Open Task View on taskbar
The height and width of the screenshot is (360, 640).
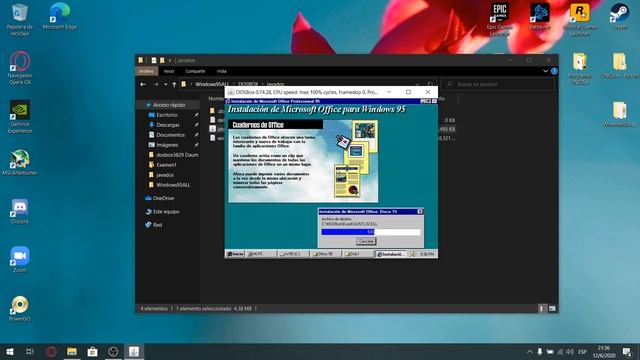[x=29, y=351]
